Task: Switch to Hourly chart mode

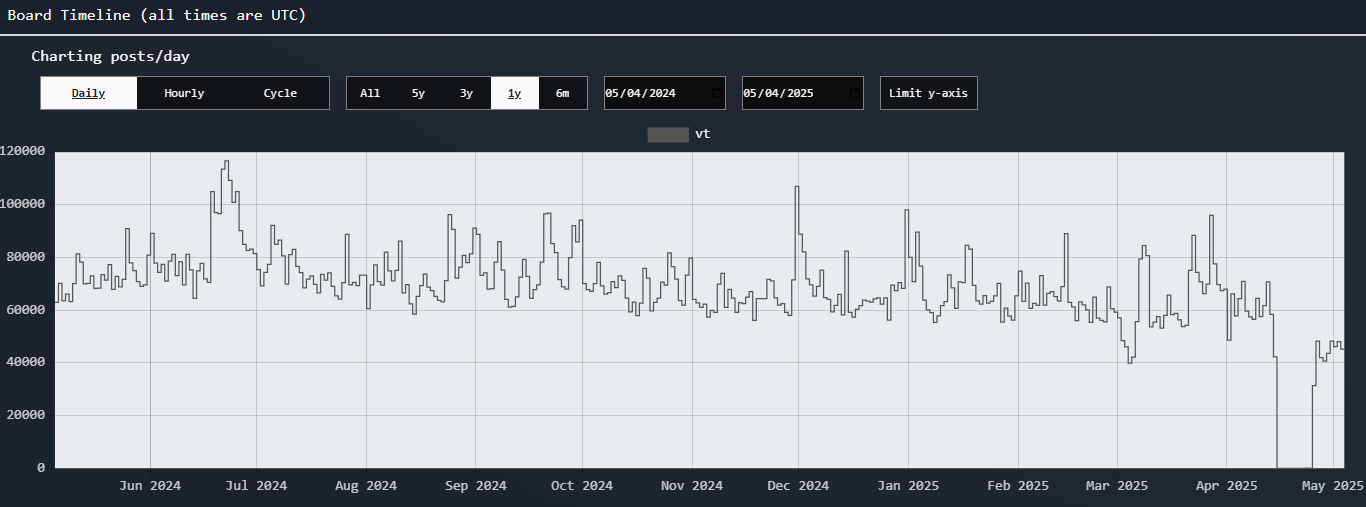Action: (x=184, y=93)
